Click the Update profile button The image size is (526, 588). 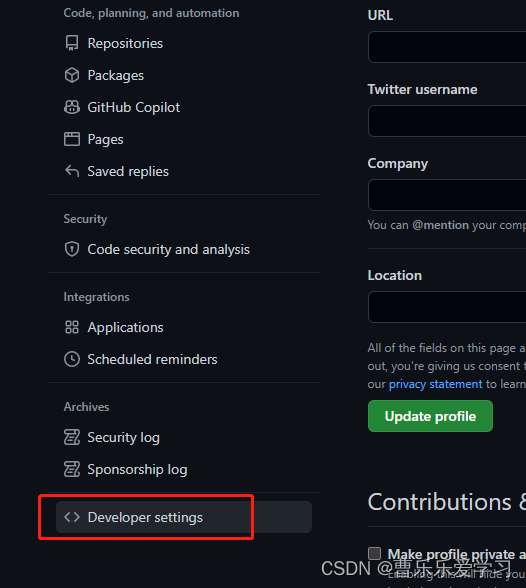(x=430, y=416)
